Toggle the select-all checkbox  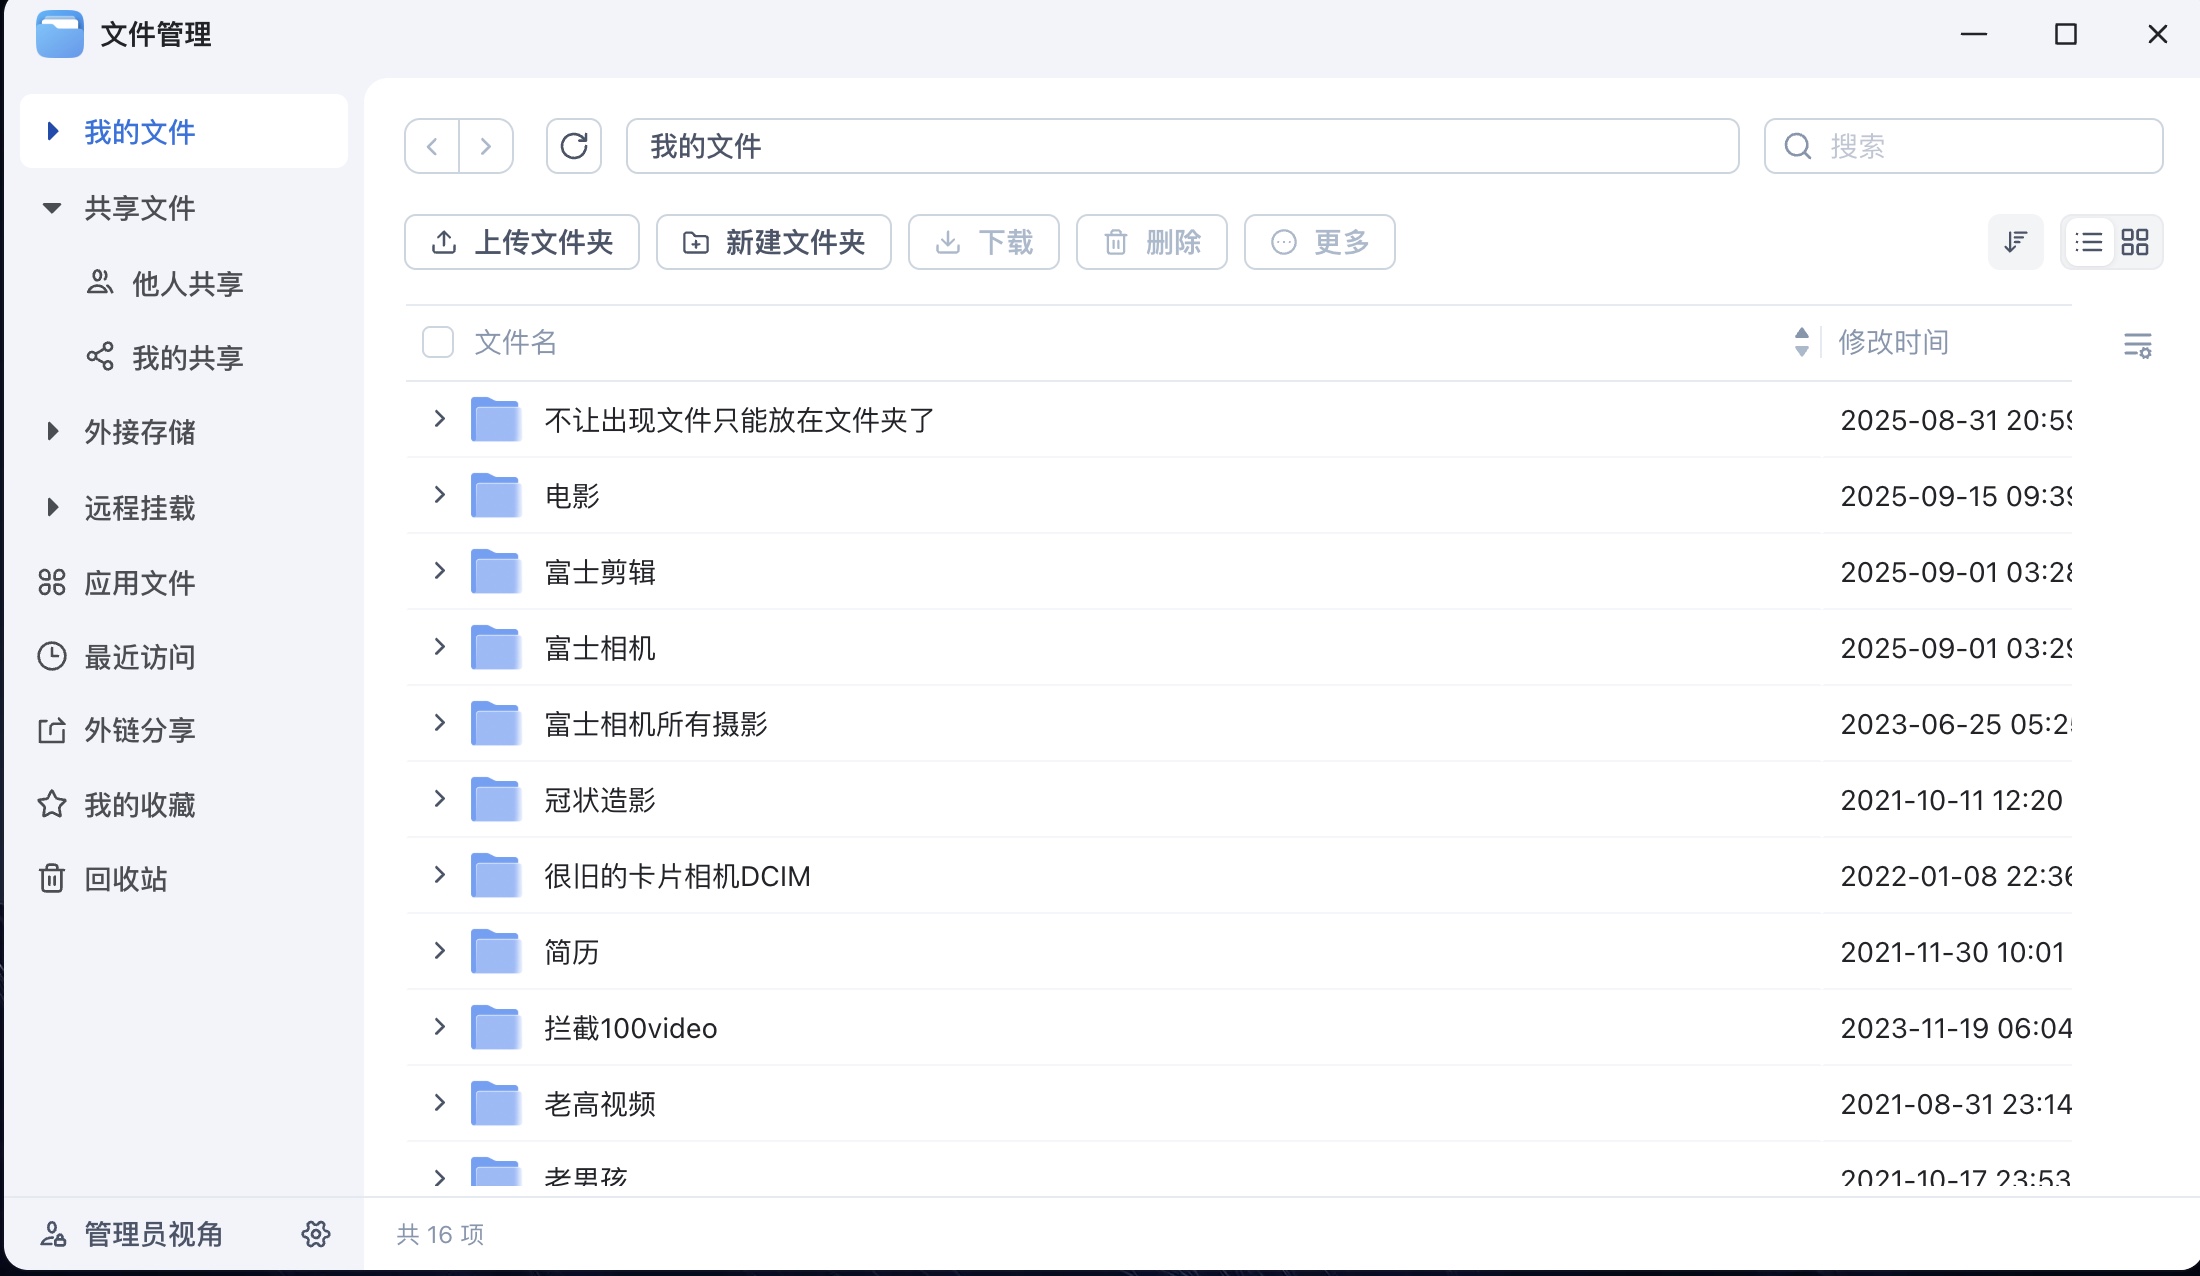(438, 342)
